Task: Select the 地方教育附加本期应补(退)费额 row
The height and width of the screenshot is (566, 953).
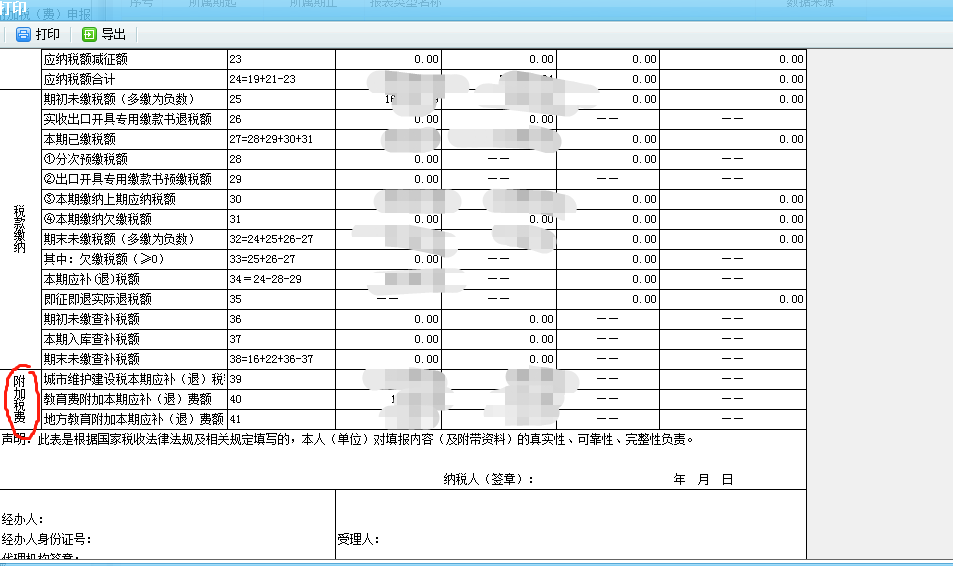Action: click(133, 419)
